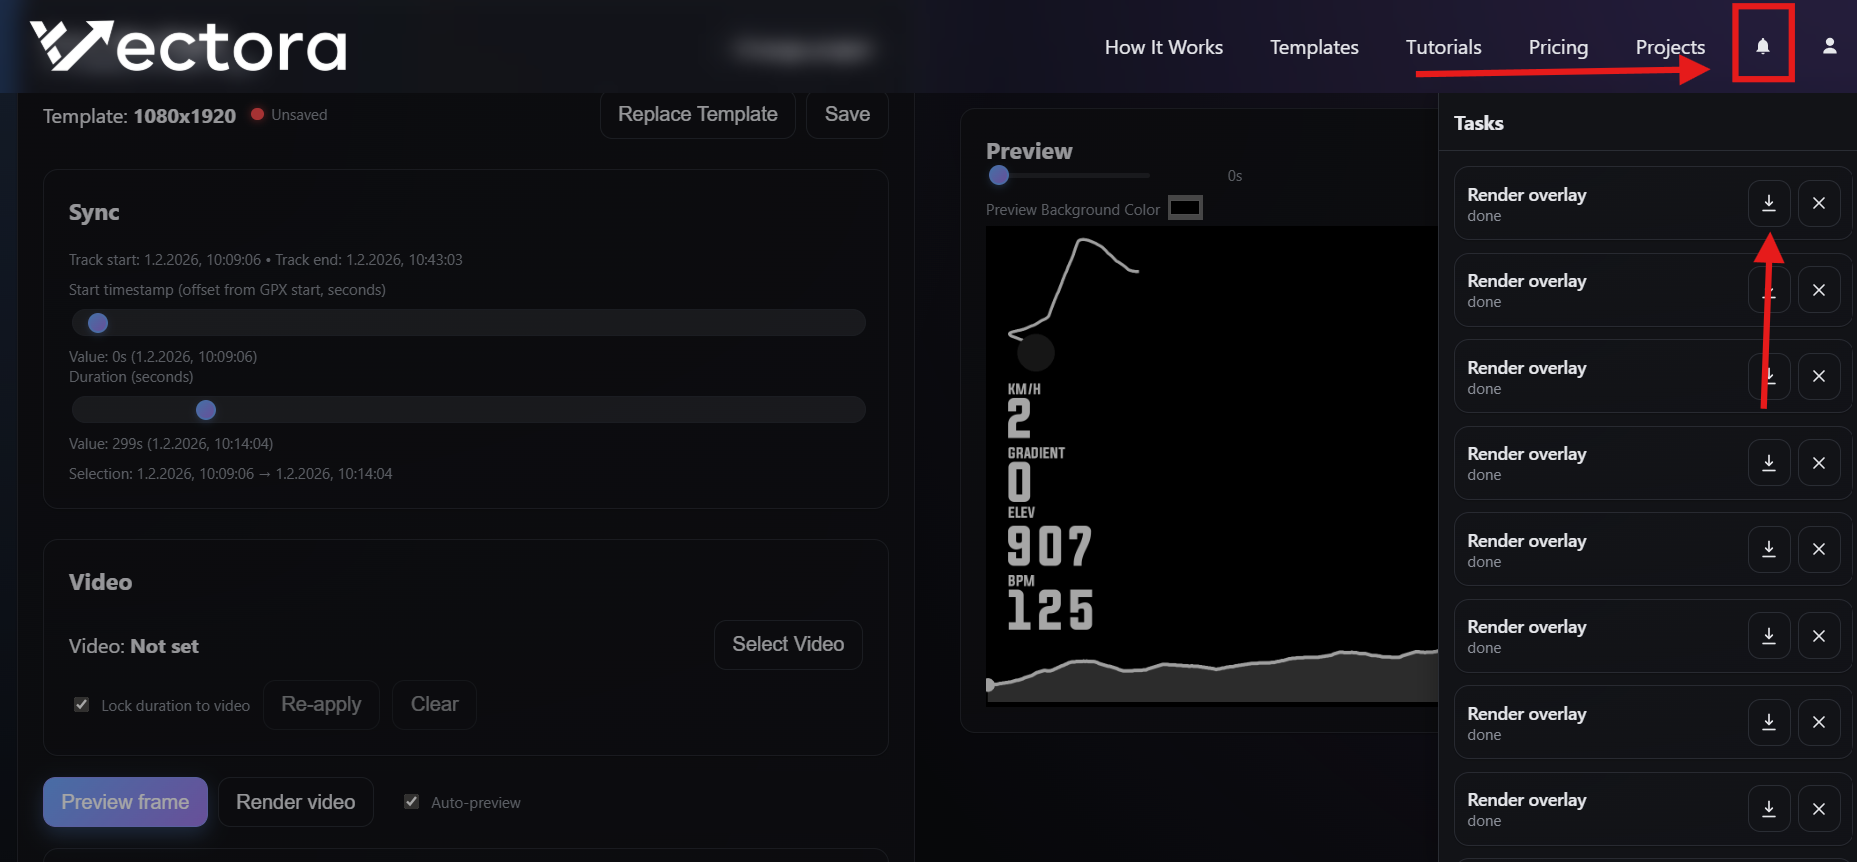Click the Select Video button

787,645
